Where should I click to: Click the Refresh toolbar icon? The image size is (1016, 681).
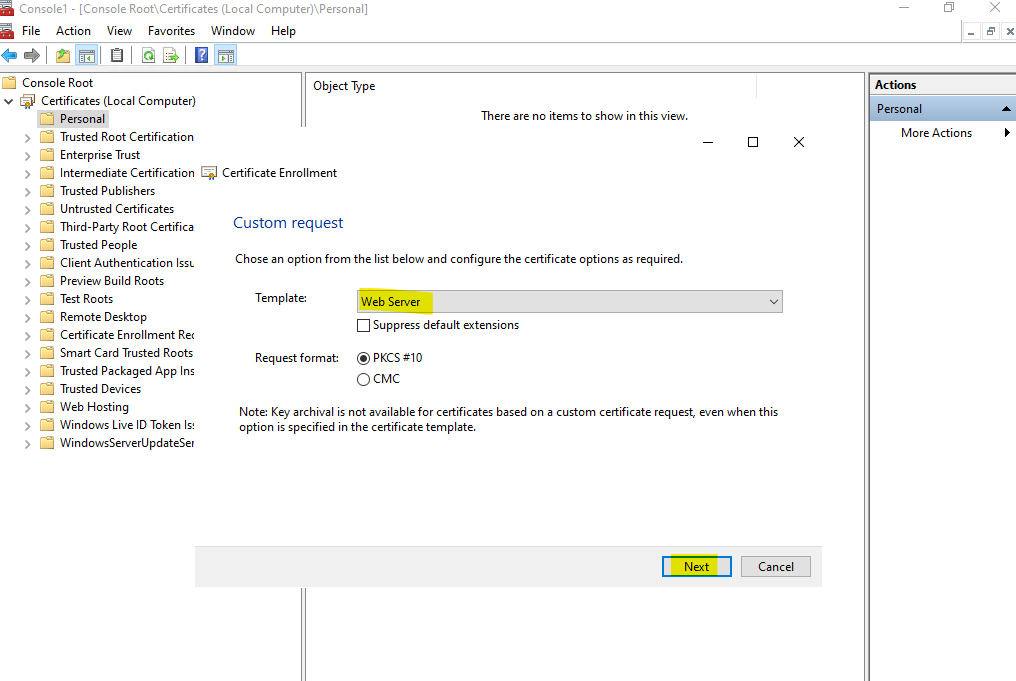148,56
